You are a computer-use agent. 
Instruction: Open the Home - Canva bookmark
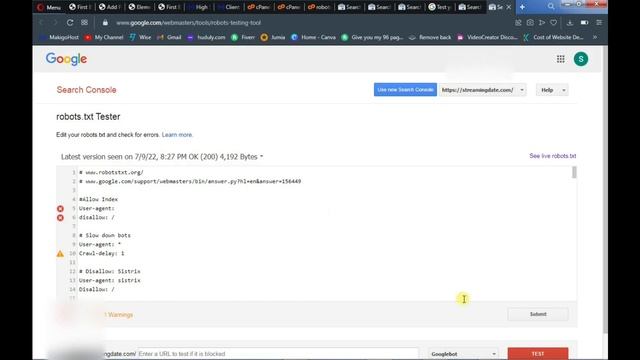[313, 37]
